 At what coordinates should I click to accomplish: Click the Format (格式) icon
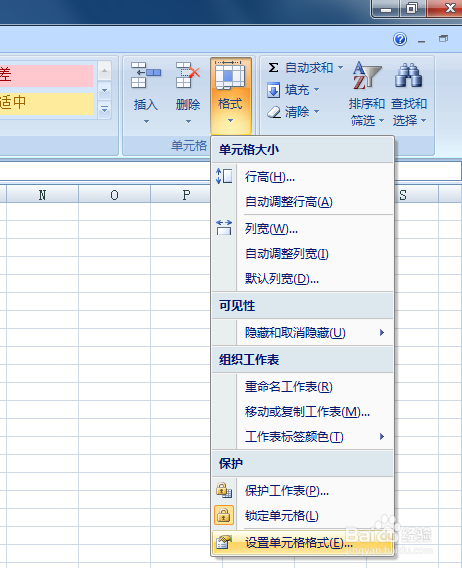(x=230, y=75)
